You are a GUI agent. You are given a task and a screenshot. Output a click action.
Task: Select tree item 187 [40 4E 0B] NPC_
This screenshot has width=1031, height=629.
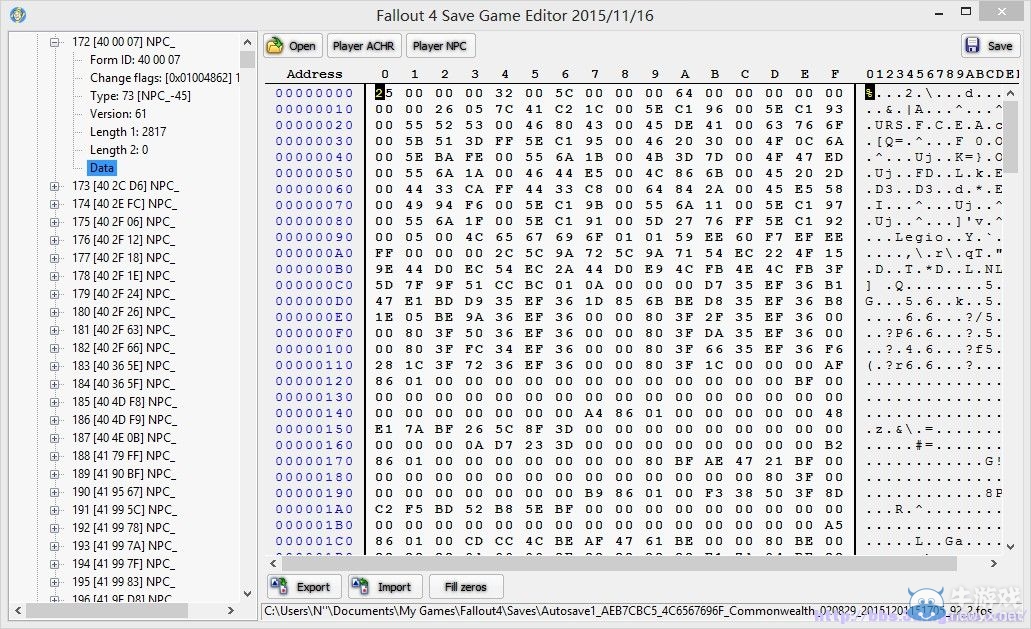pyautogui.click(x=124, y=438)
